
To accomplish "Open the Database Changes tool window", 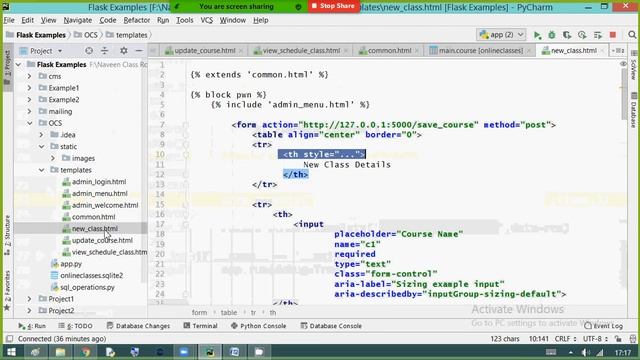I will [x=138, y=326].
